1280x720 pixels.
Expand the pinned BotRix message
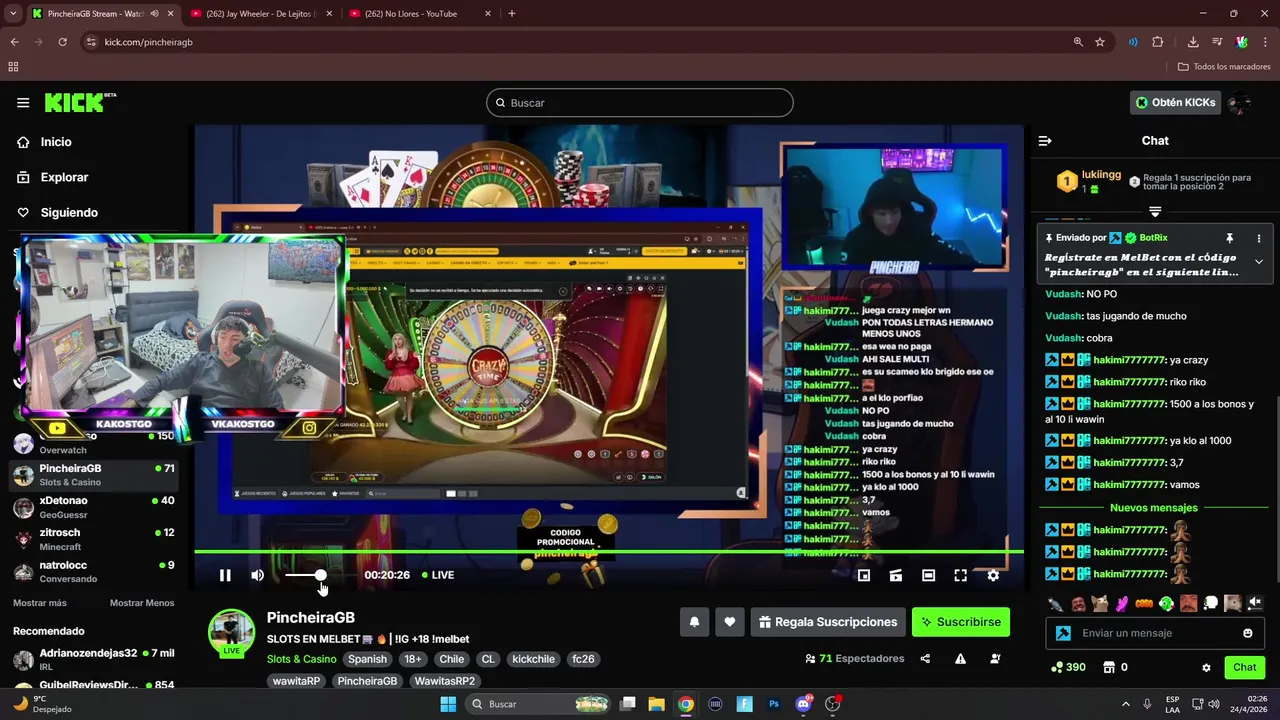click(1259, 262)
